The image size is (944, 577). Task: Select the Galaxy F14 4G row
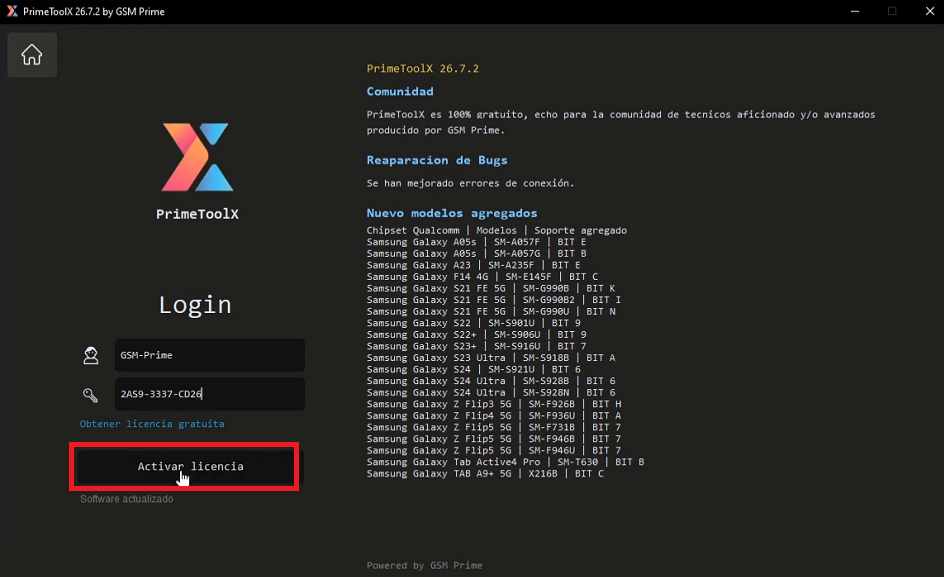(x=482, y=277)
